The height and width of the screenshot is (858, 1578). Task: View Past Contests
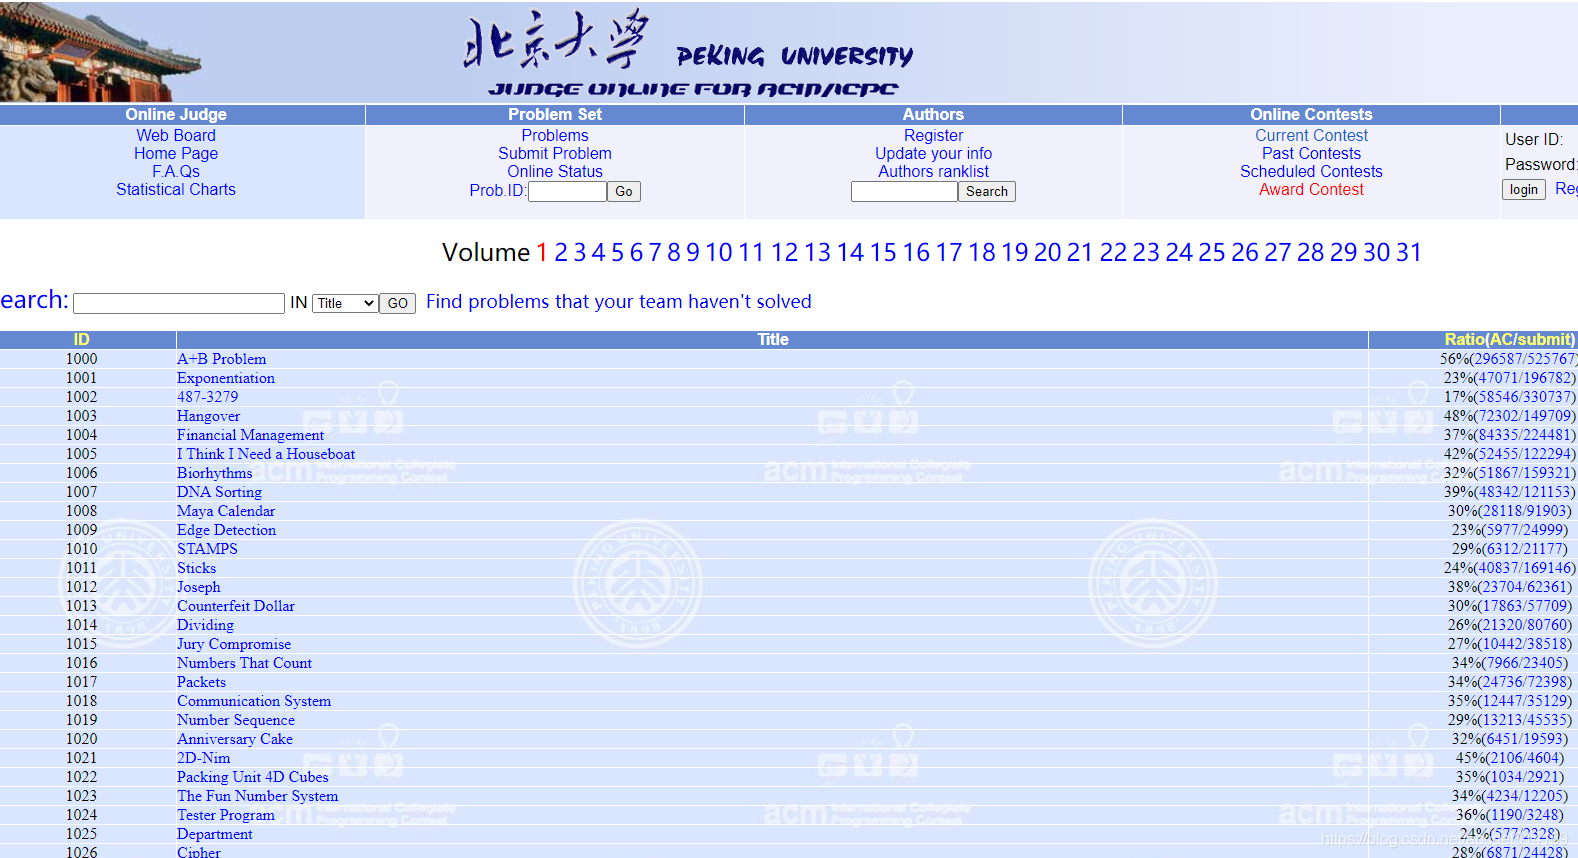point(1312,153)
